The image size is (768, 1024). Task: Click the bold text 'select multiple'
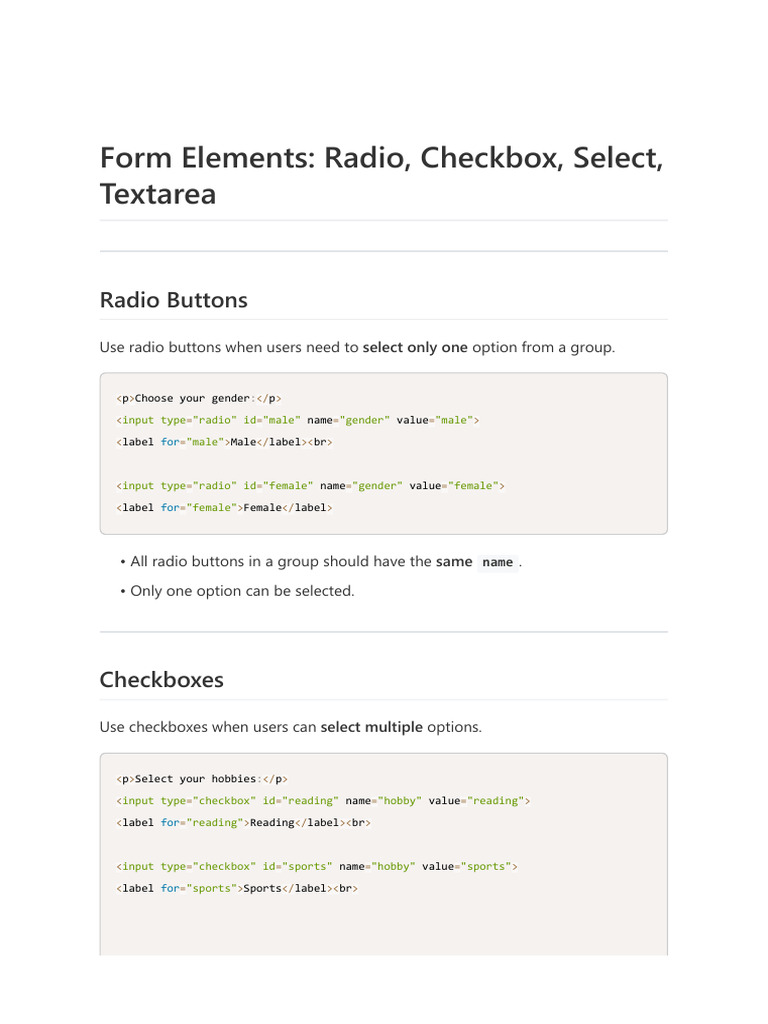(x=372, y=727)
